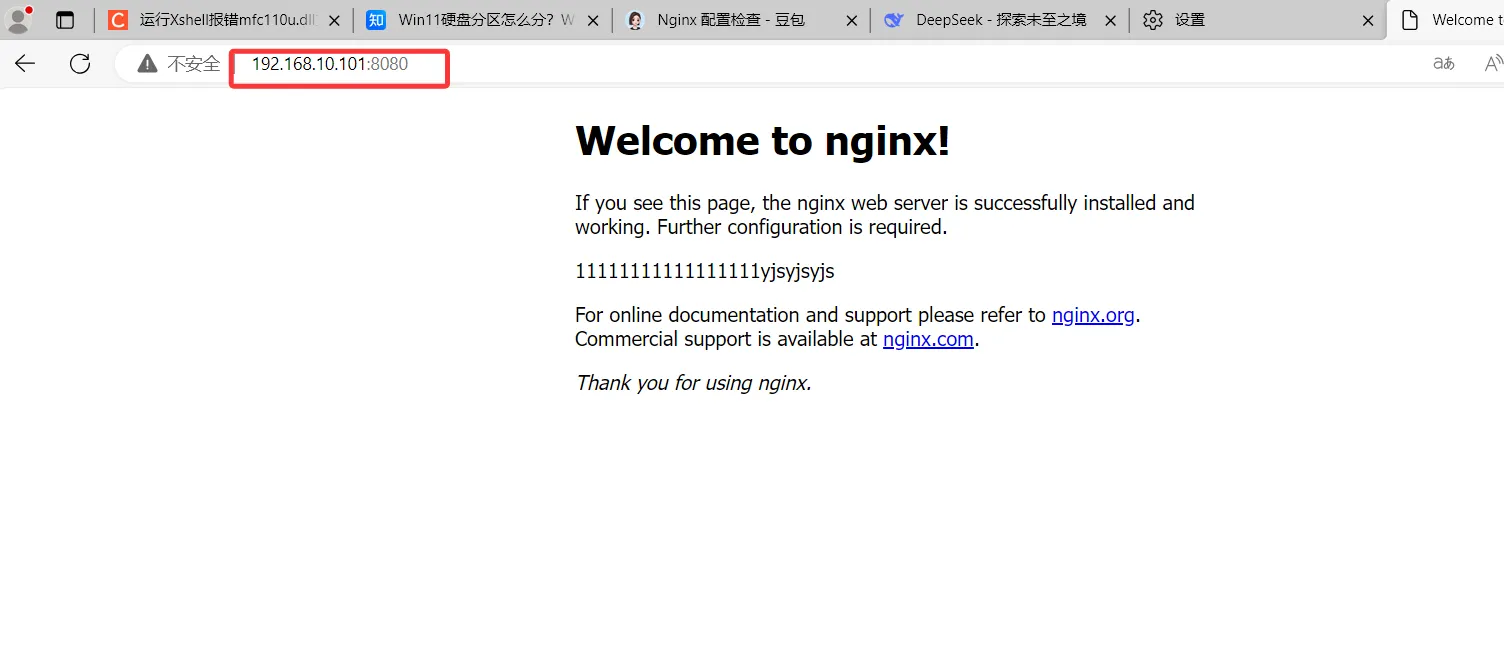Click the Doubao avatar favicon
The width and height of the screenshot is (1504, 653).
(635, 20)
